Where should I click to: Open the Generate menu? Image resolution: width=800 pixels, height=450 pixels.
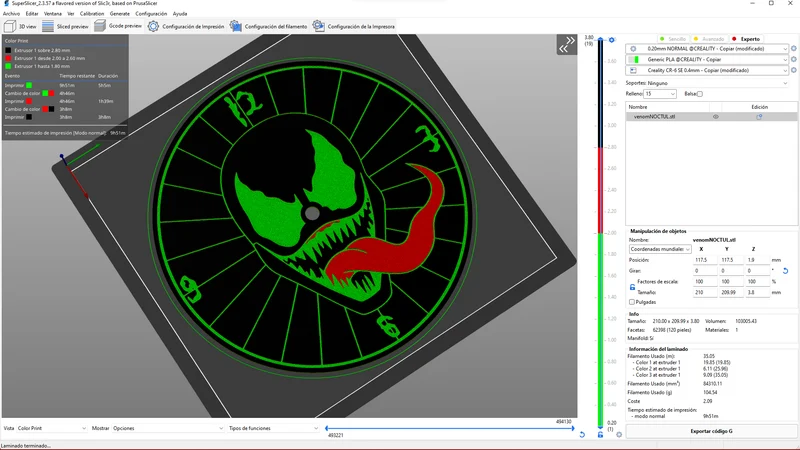[119, 14]
